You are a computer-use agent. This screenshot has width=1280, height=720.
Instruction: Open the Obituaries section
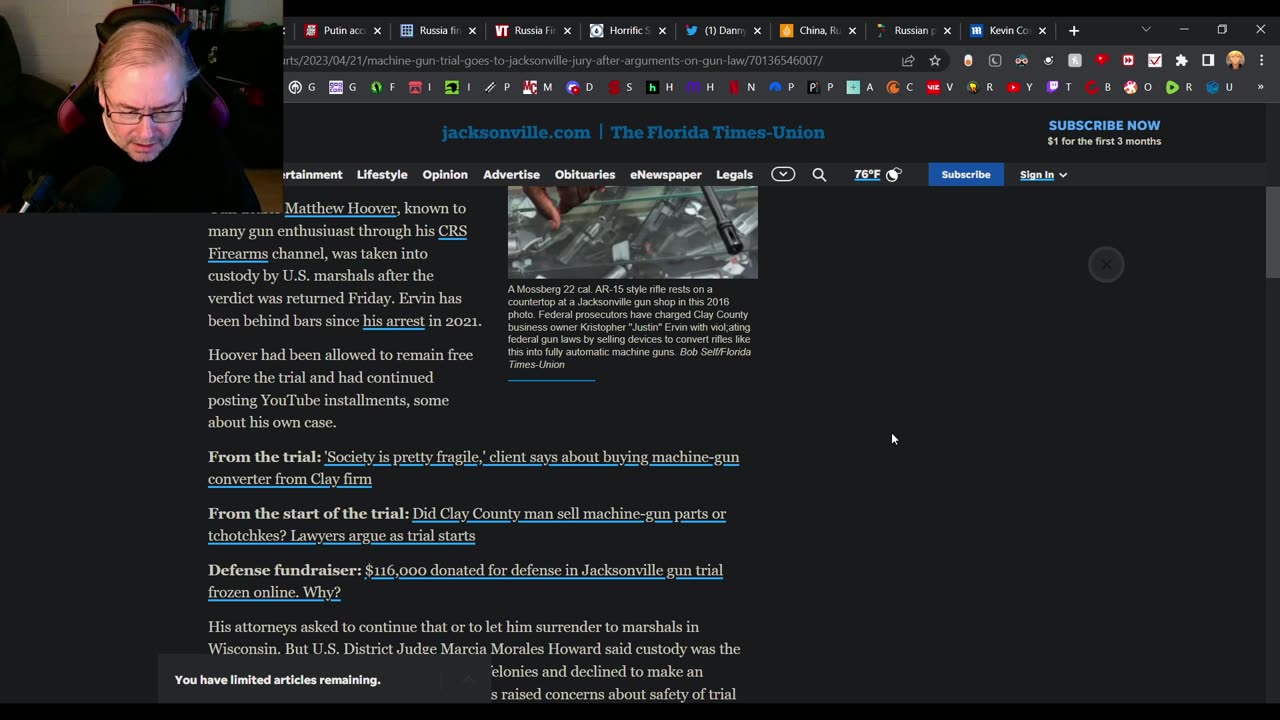point(585,174)
